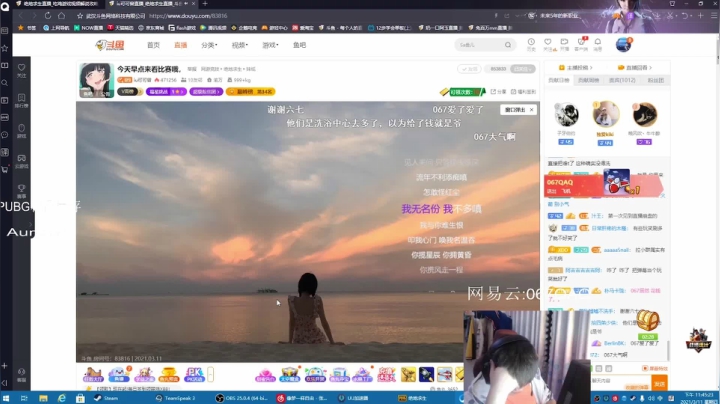Open the orange 巅峰榜 rank badge

pyautogui.click(x=251, y=92)
